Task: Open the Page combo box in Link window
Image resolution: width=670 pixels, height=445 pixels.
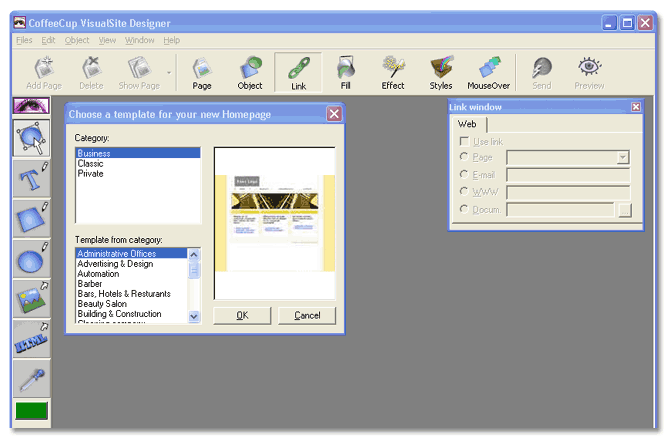Action: coord(567,158)
